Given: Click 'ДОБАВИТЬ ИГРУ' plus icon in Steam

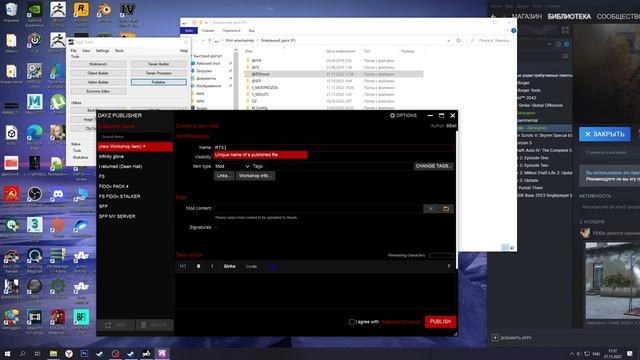Looking at the screenshot, I should (495, 338).
